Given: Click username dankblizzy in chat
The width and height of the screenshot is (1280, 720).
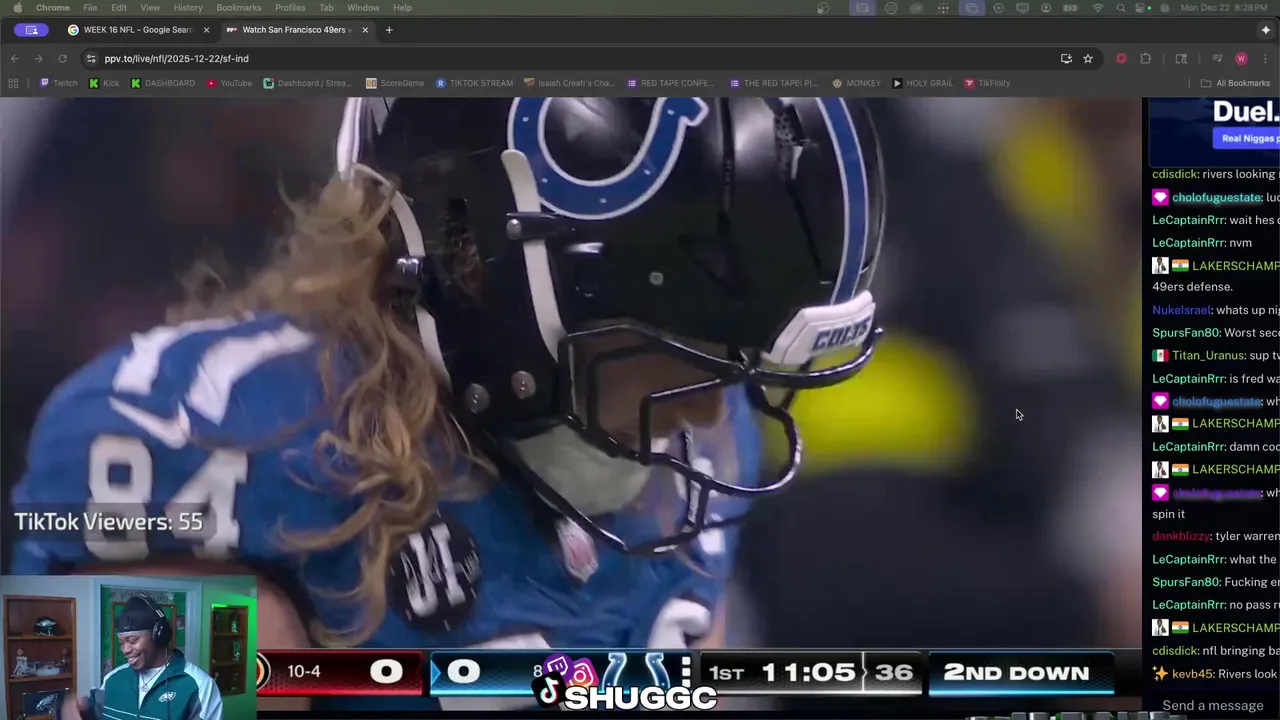Looking at the screenshot, I should click(1180, 536).
